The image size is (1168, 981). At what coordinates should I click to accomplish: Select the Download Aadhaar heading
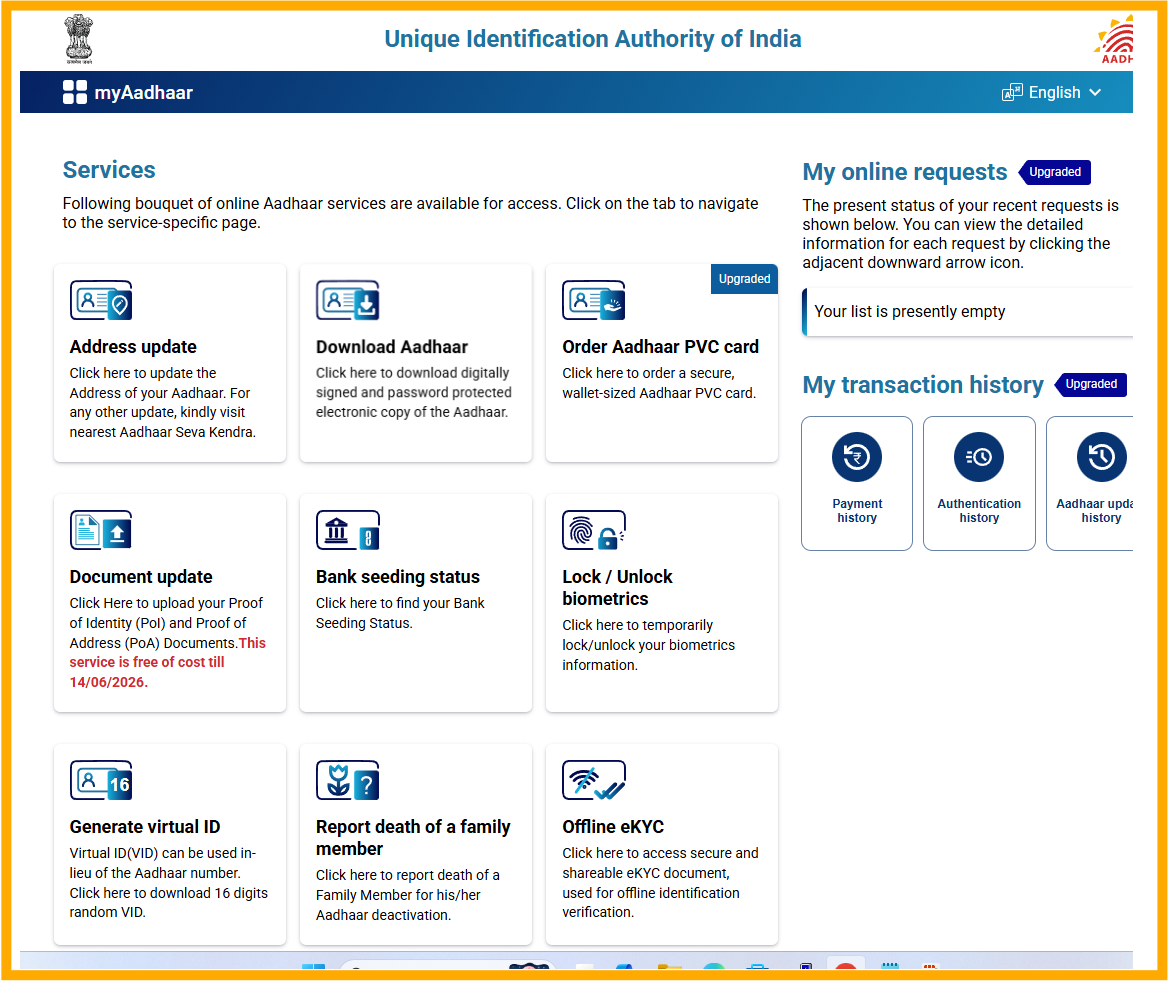[x=392, y=347]
